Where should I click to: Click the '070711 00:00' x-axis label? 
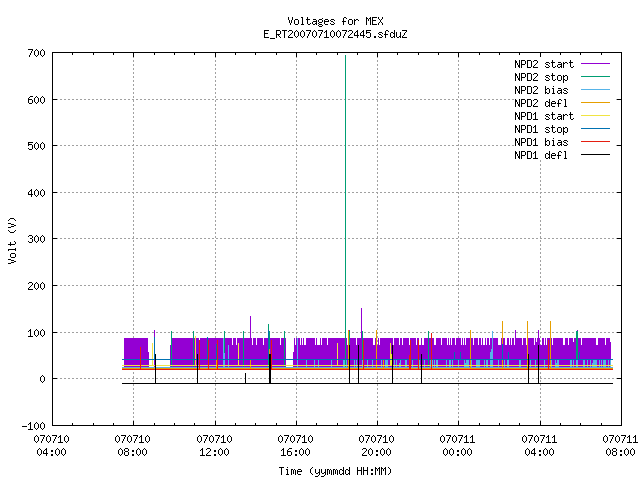point(458,446)
